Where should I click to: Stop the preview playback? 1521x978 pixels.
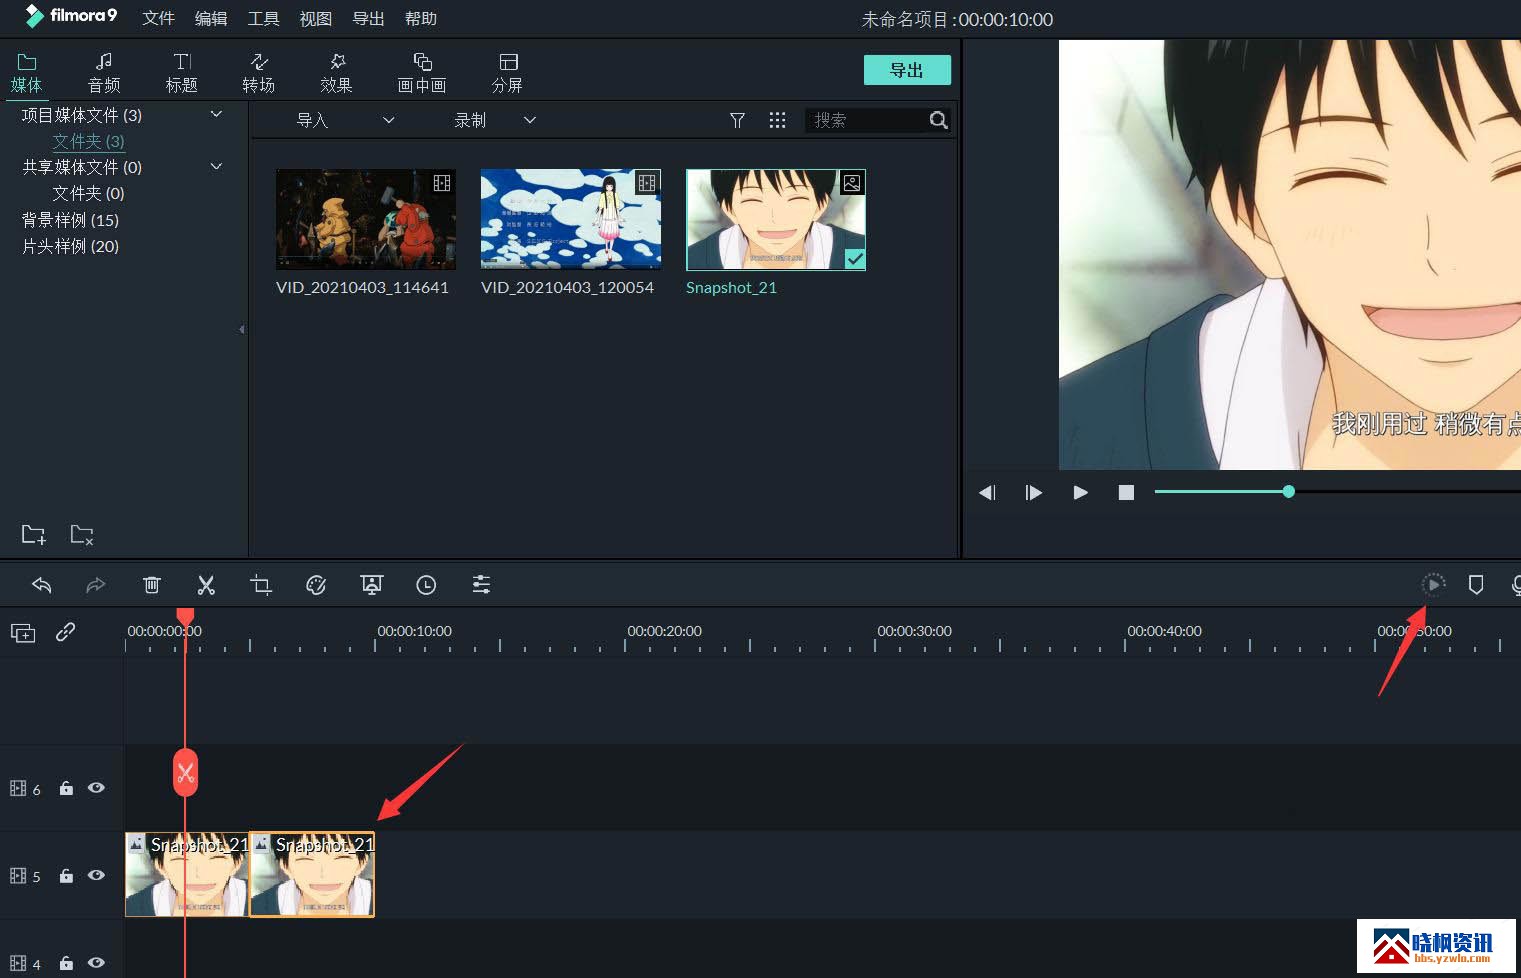(x=1126, y=492)
